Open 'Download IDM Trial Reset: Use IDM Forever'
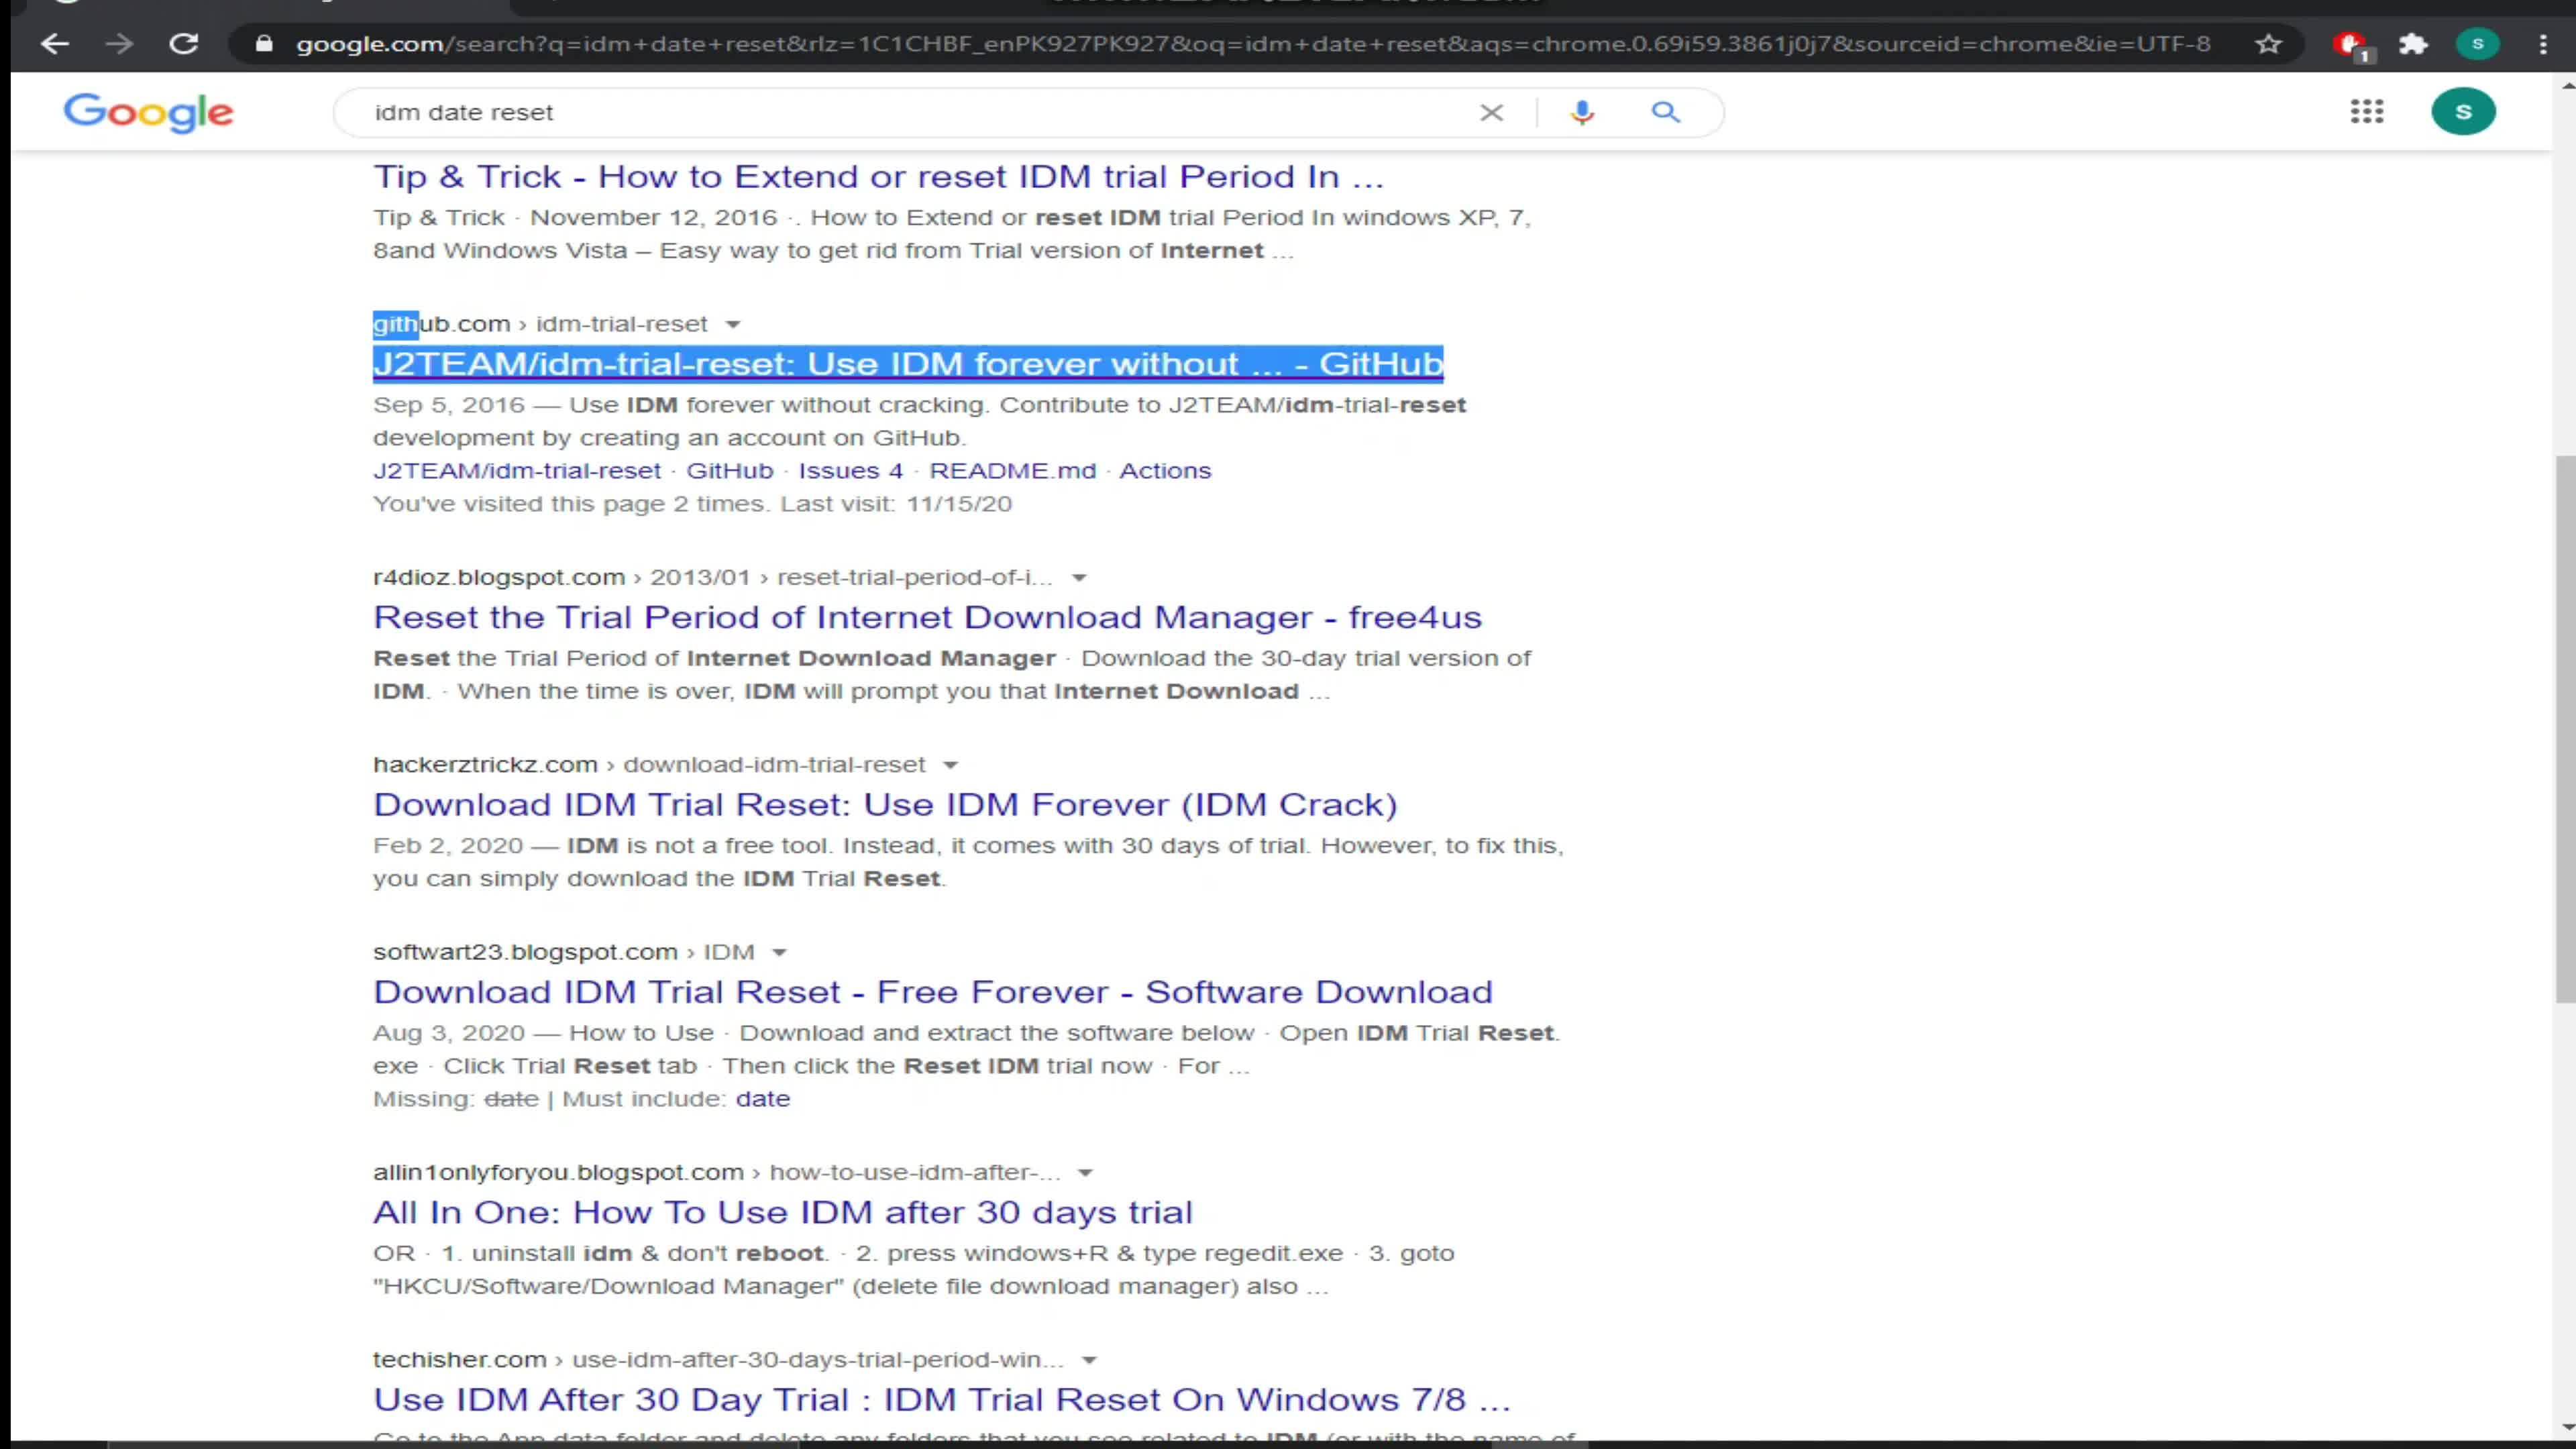This screenshot has width=2576, height=1449. [885, 805]
